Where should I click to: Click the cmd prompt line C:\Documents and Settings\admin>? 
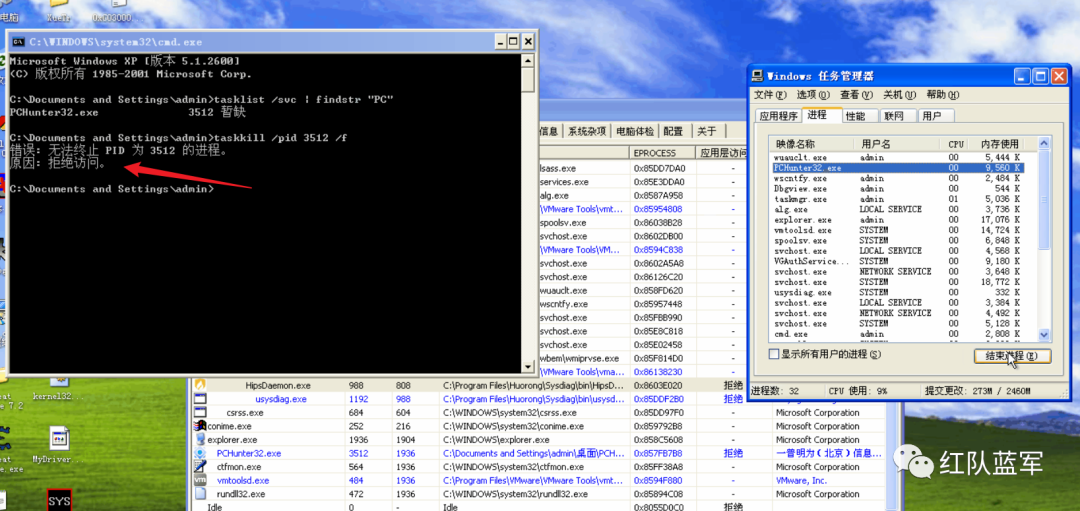[x=112, y=189]
